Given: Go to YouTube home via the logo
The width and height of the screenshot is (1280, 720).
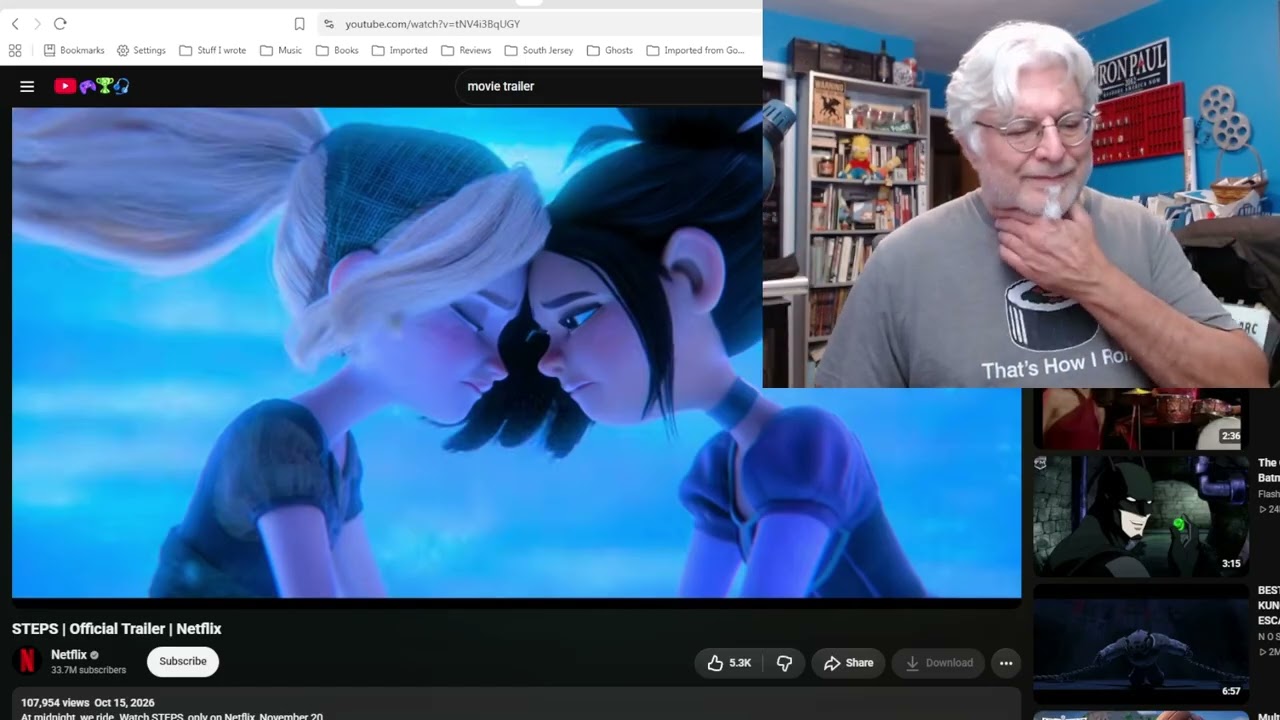Looking at the screenshot, I should (91, 86).
